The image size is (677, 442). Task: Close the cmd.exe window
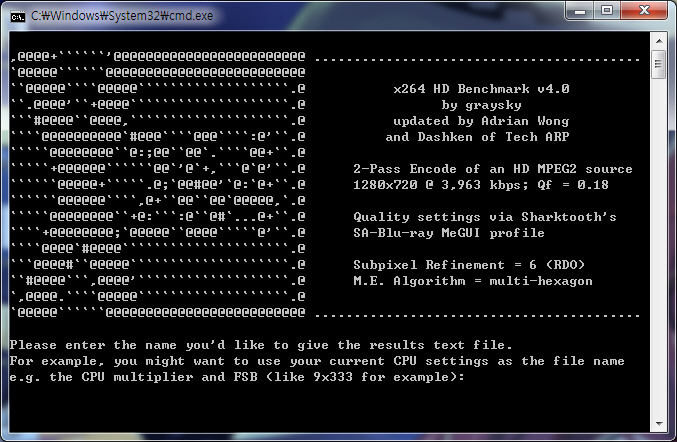pos(644,10)
